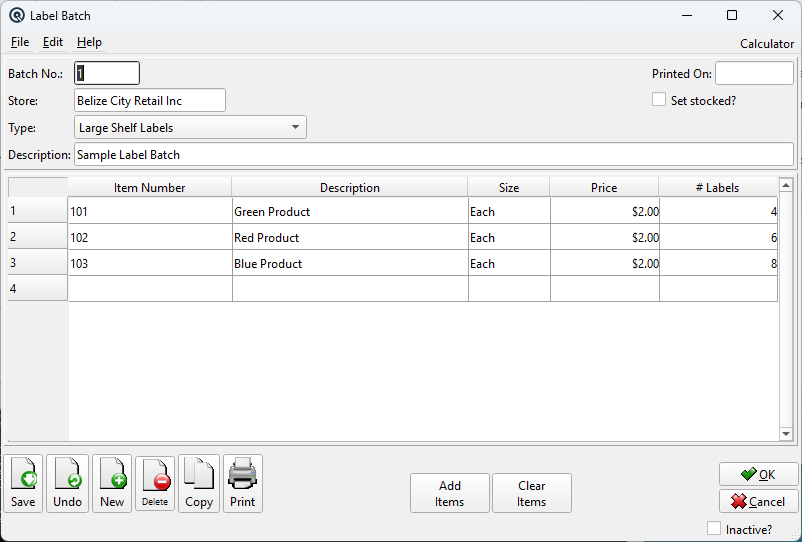The height and width of the screenshot is (542, 802).
Task: Select row header 2
Action: (38, 236)
